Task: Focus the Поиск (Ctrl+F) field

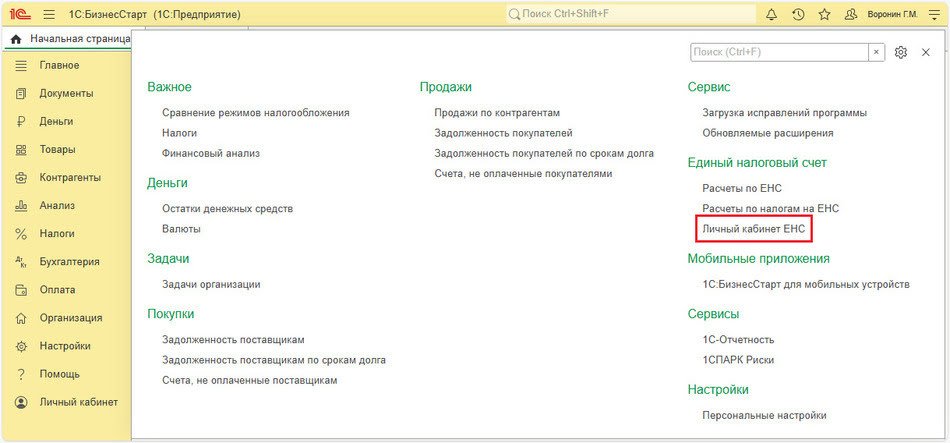Action: coord(780,53)
